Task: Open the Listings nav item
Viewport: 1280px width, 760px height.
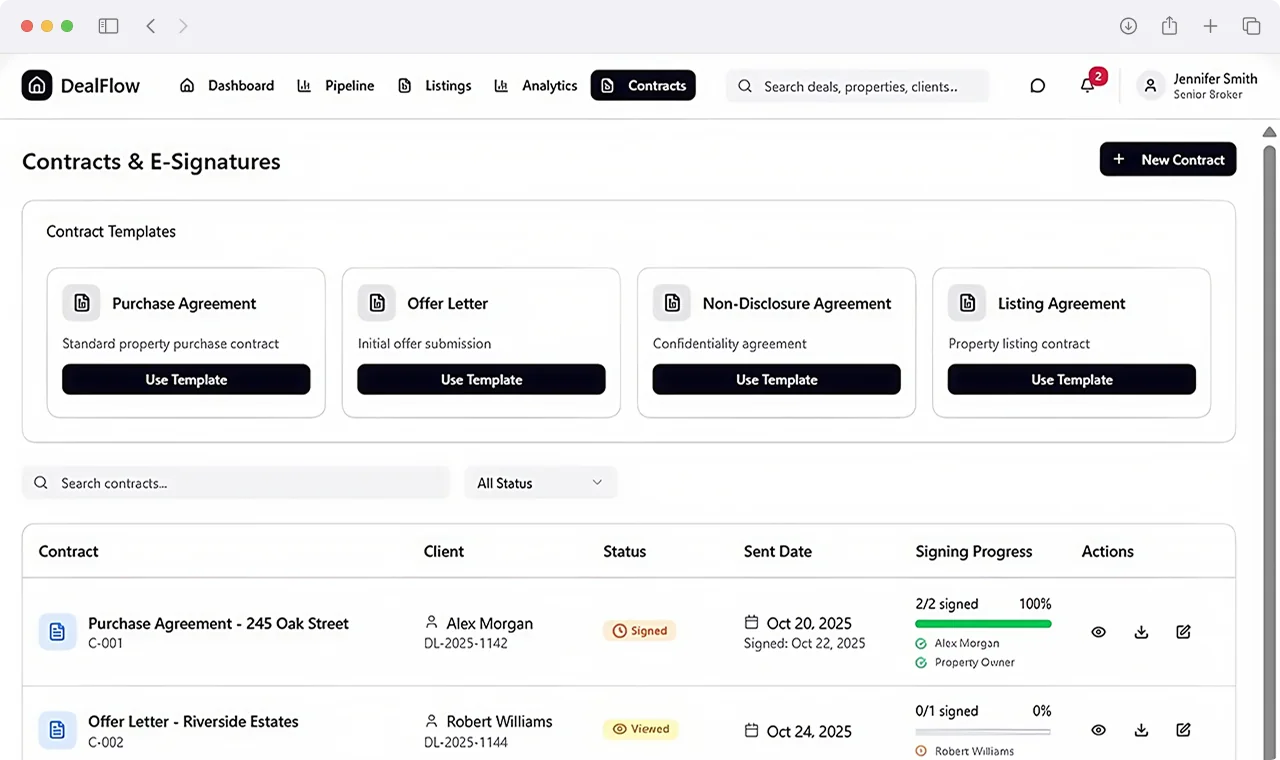Action: tap(435, 86)
